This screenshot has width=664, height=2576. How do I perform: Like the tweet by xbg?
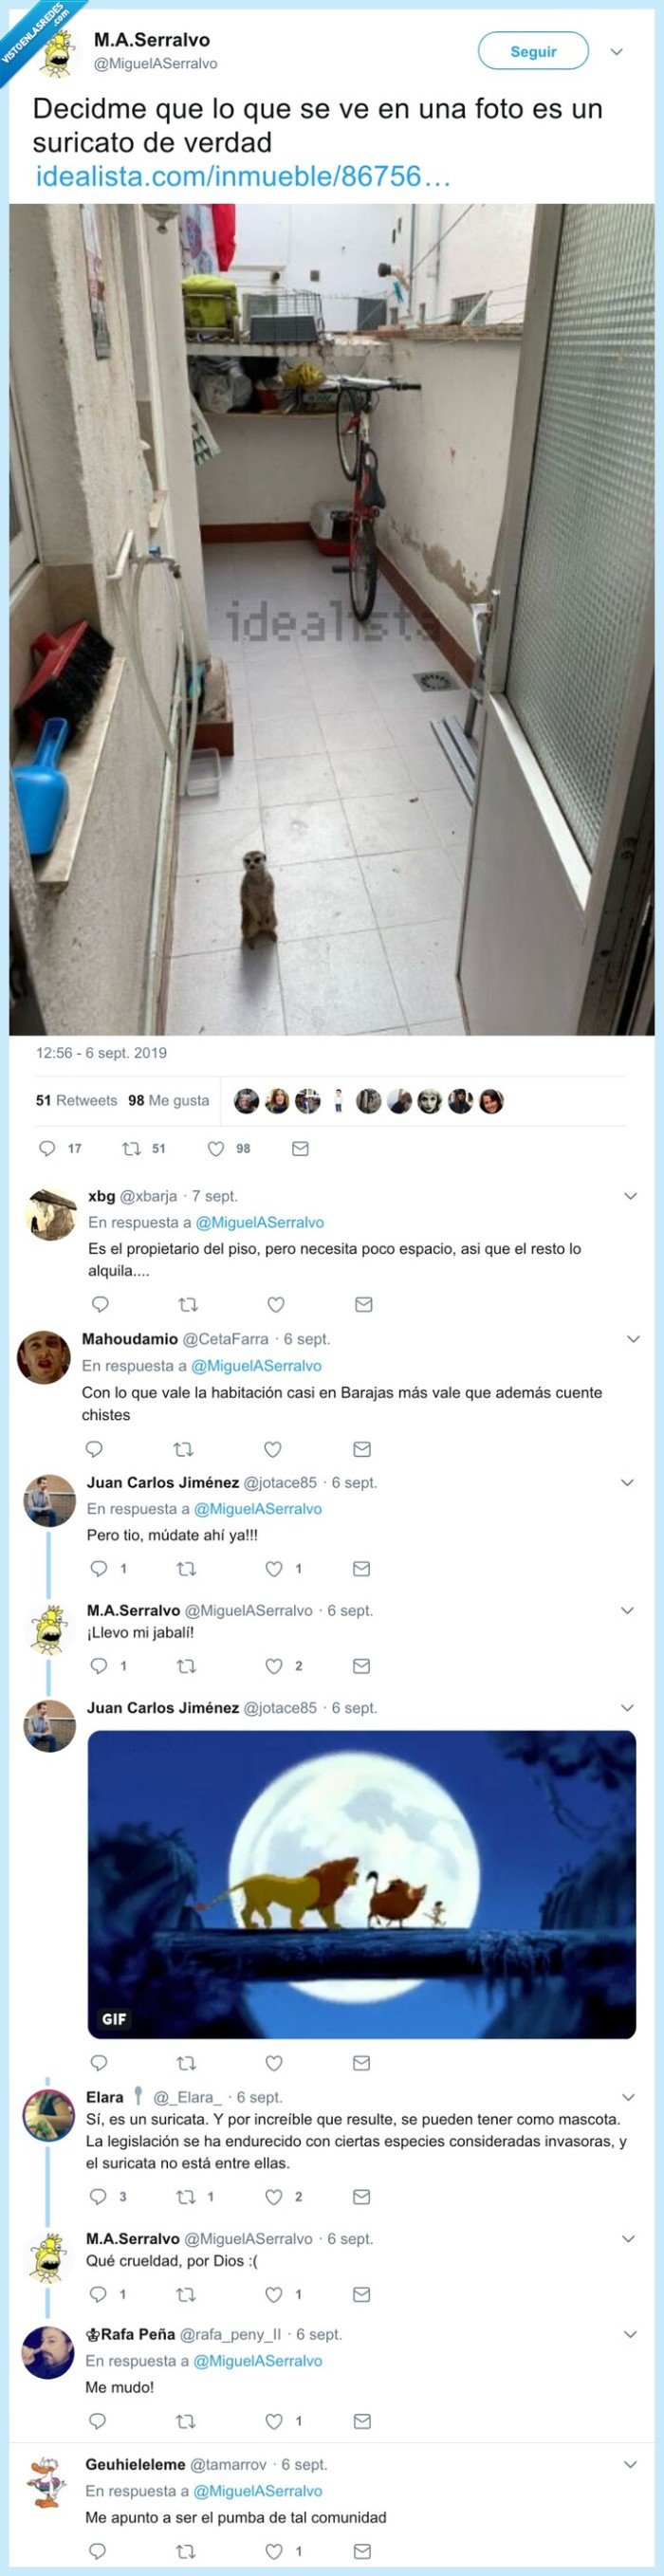[x=273, y=1305]
